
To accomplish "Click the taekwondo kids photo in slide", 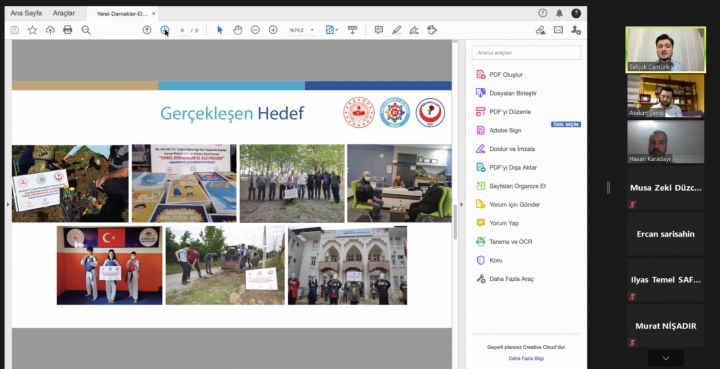I will [109, 265].
